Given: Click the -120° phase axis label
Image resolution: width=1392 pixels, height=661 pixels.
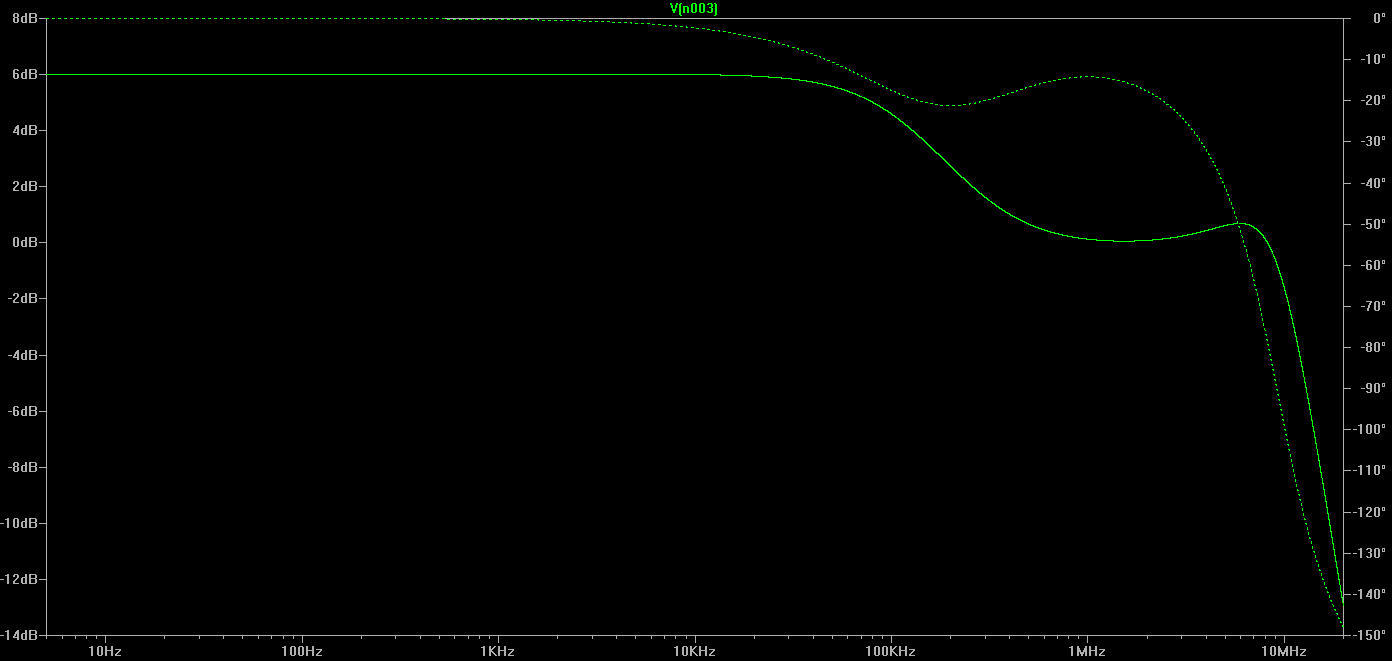Looking at the screenshot, I should point(1368,512).
